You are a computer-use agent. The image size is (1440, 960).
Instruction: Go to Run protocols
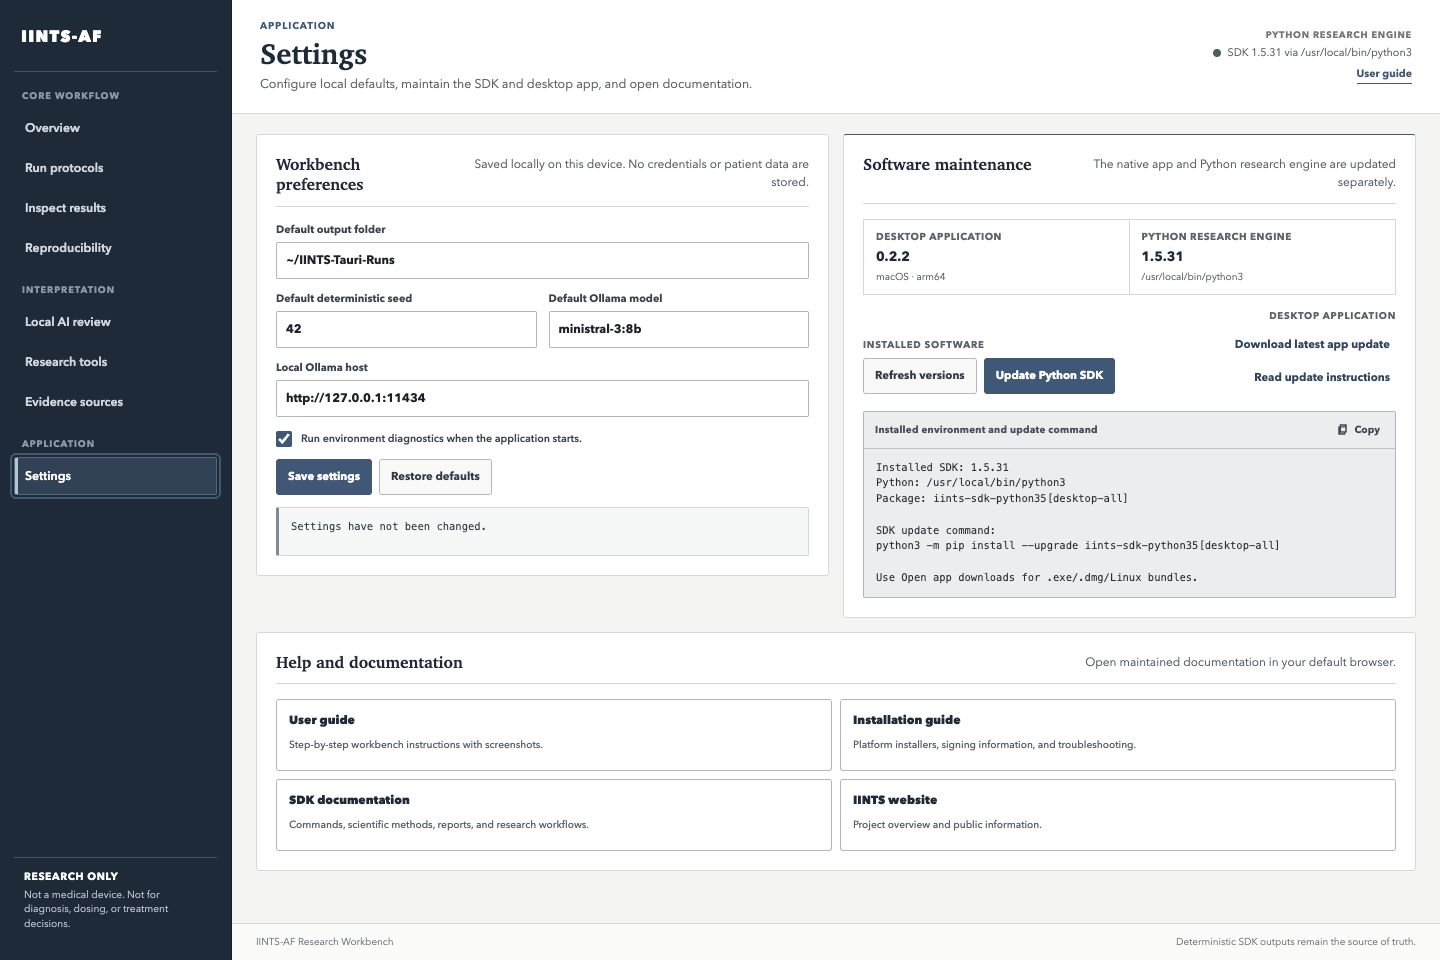coord(116,168)
